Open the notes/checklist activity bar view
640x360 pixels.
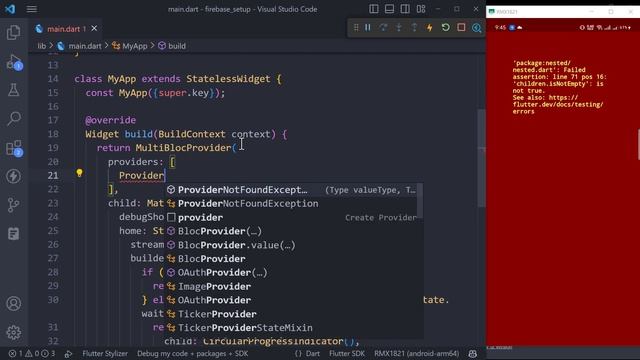(x=13, y=234)
